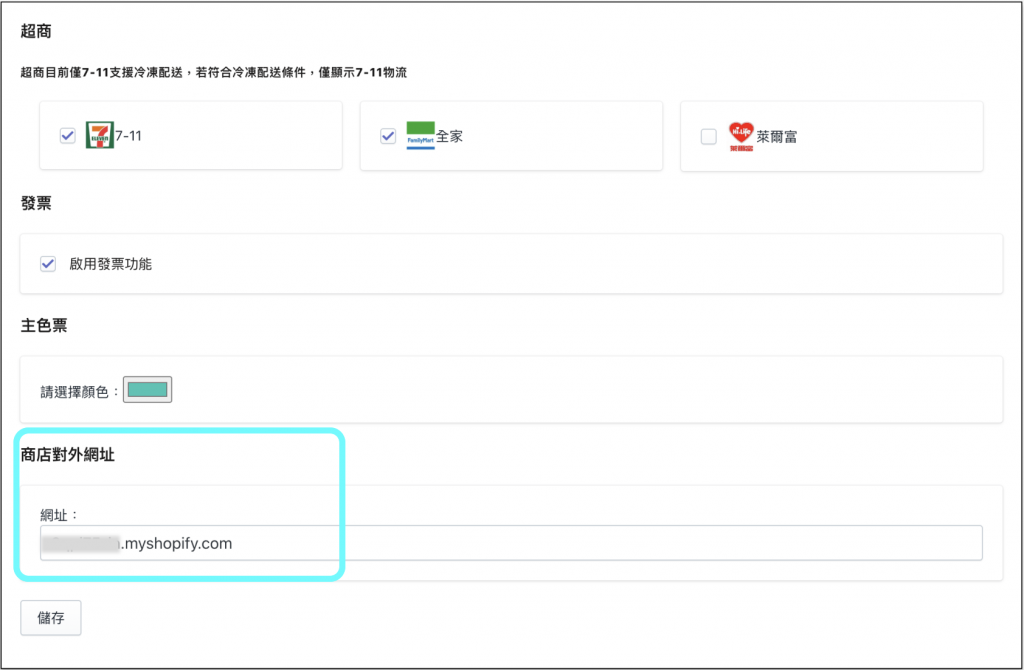
Task: Disable the 啟用發票功能 checkbox
Action: pos(48,264)
